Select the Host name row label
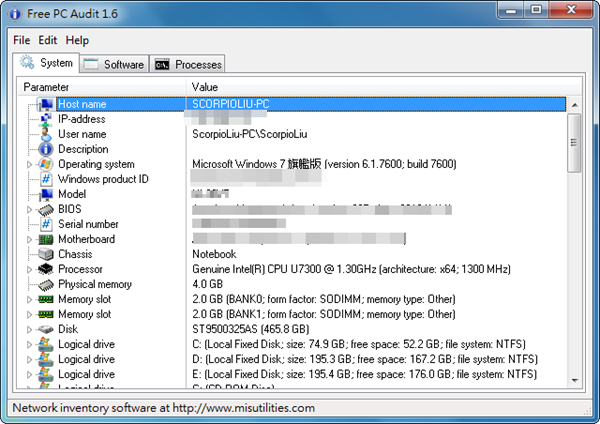 point(82,104)
